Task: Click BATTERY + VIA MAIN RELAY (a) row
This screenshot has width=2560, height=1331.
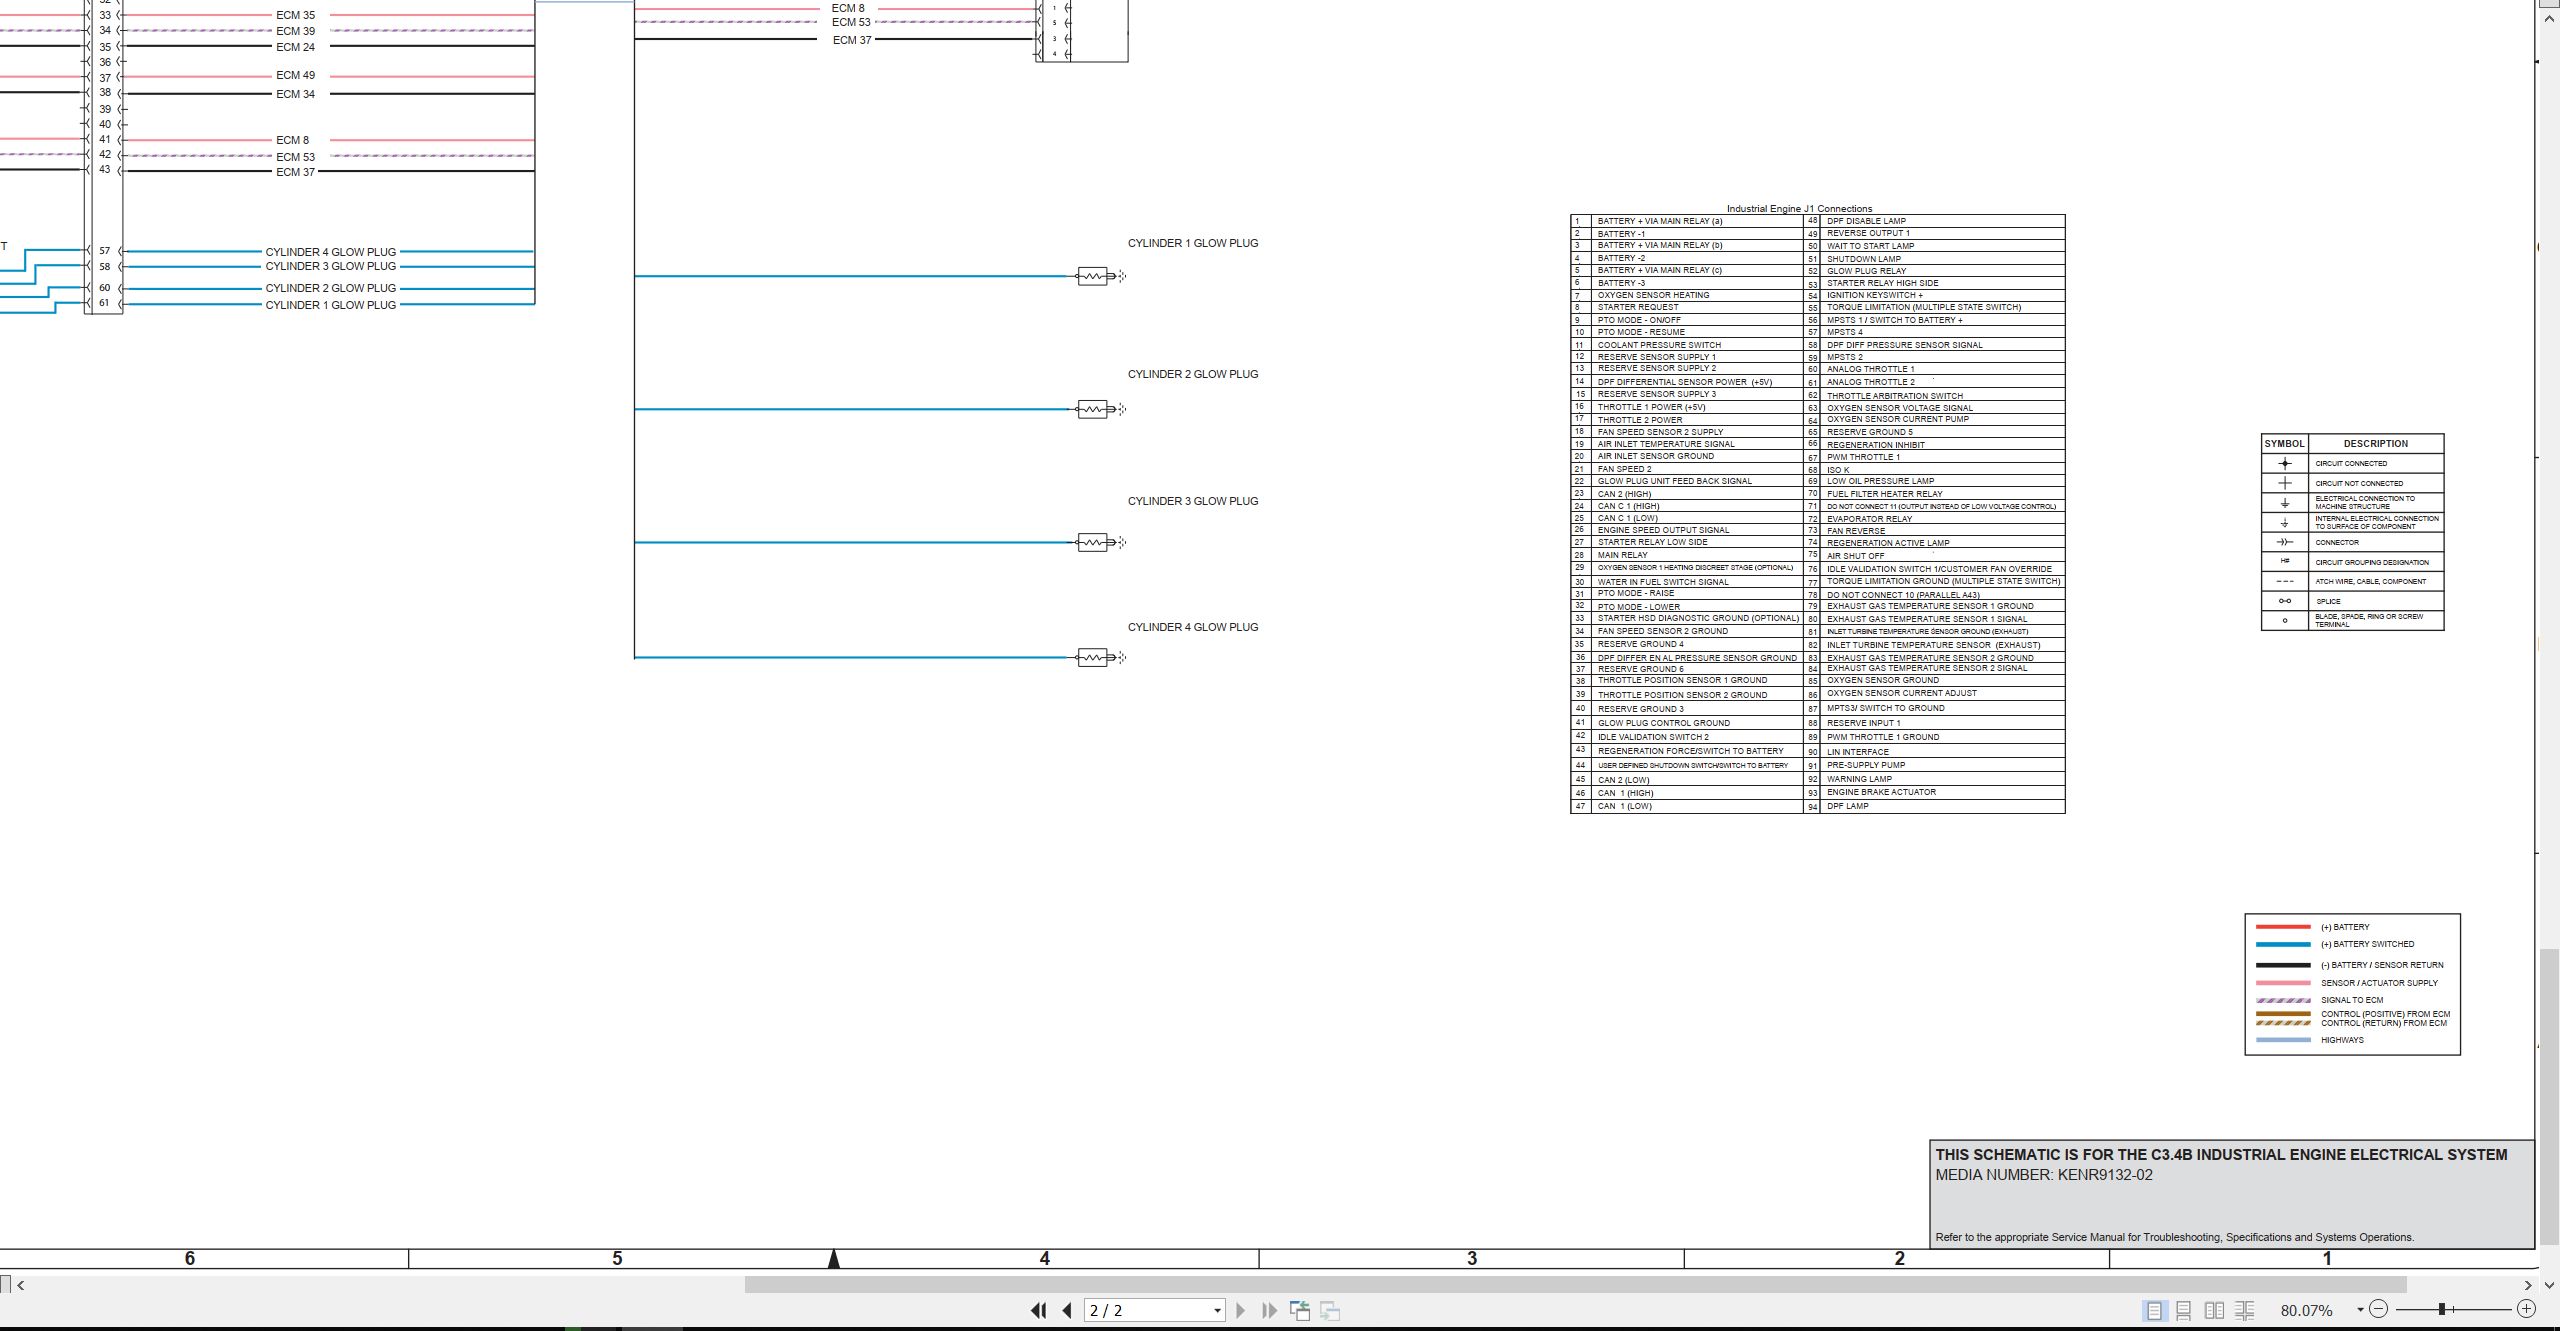Action: click(x=1687, y=221)
